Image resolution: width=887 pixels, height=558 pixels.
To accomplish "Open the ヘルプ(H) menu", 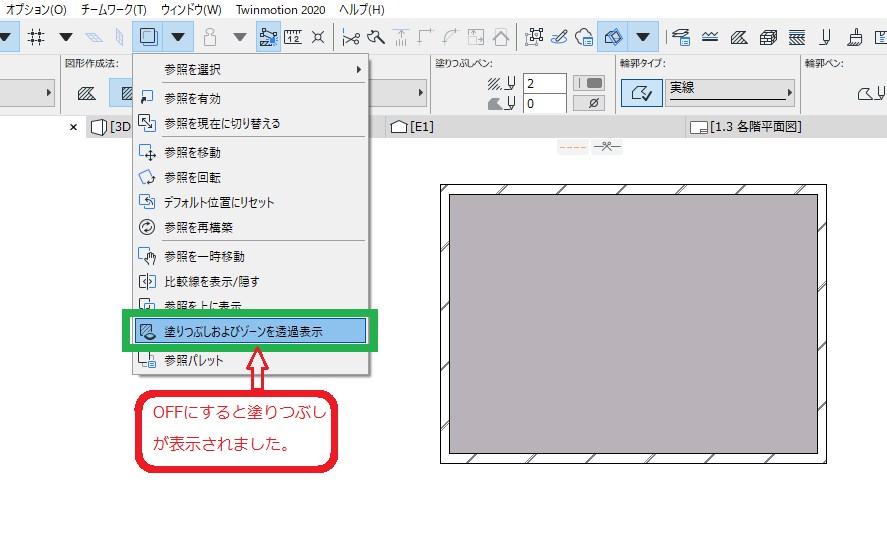I will pyautogui.click(x=362, y=10).
